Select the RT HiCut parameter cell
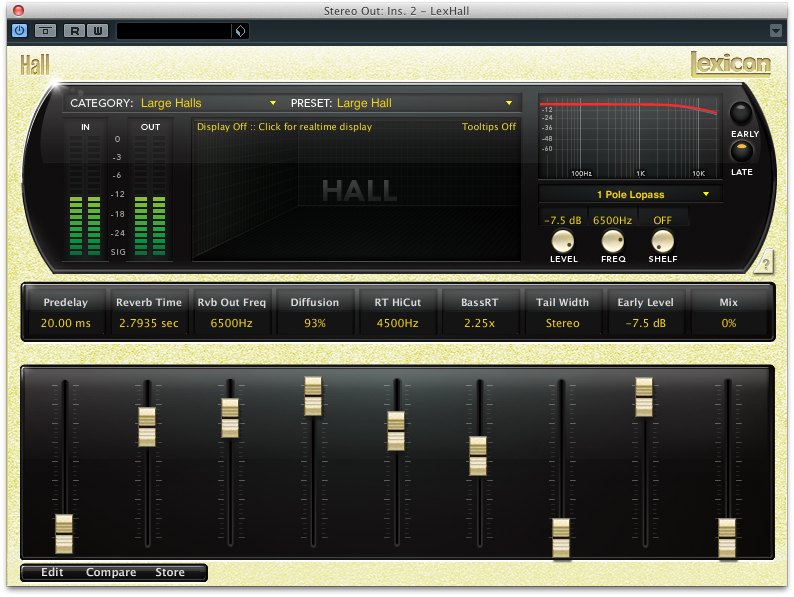This screenshot has height=597, width=794. click(398, 312)
